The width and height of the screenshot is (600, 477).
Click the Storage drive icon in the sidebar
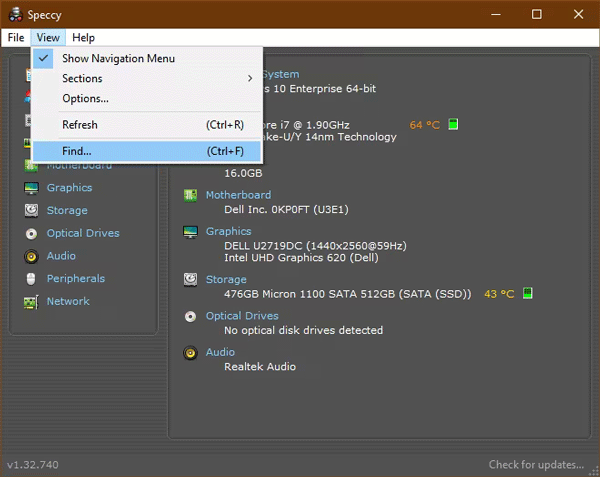point(30,211)
